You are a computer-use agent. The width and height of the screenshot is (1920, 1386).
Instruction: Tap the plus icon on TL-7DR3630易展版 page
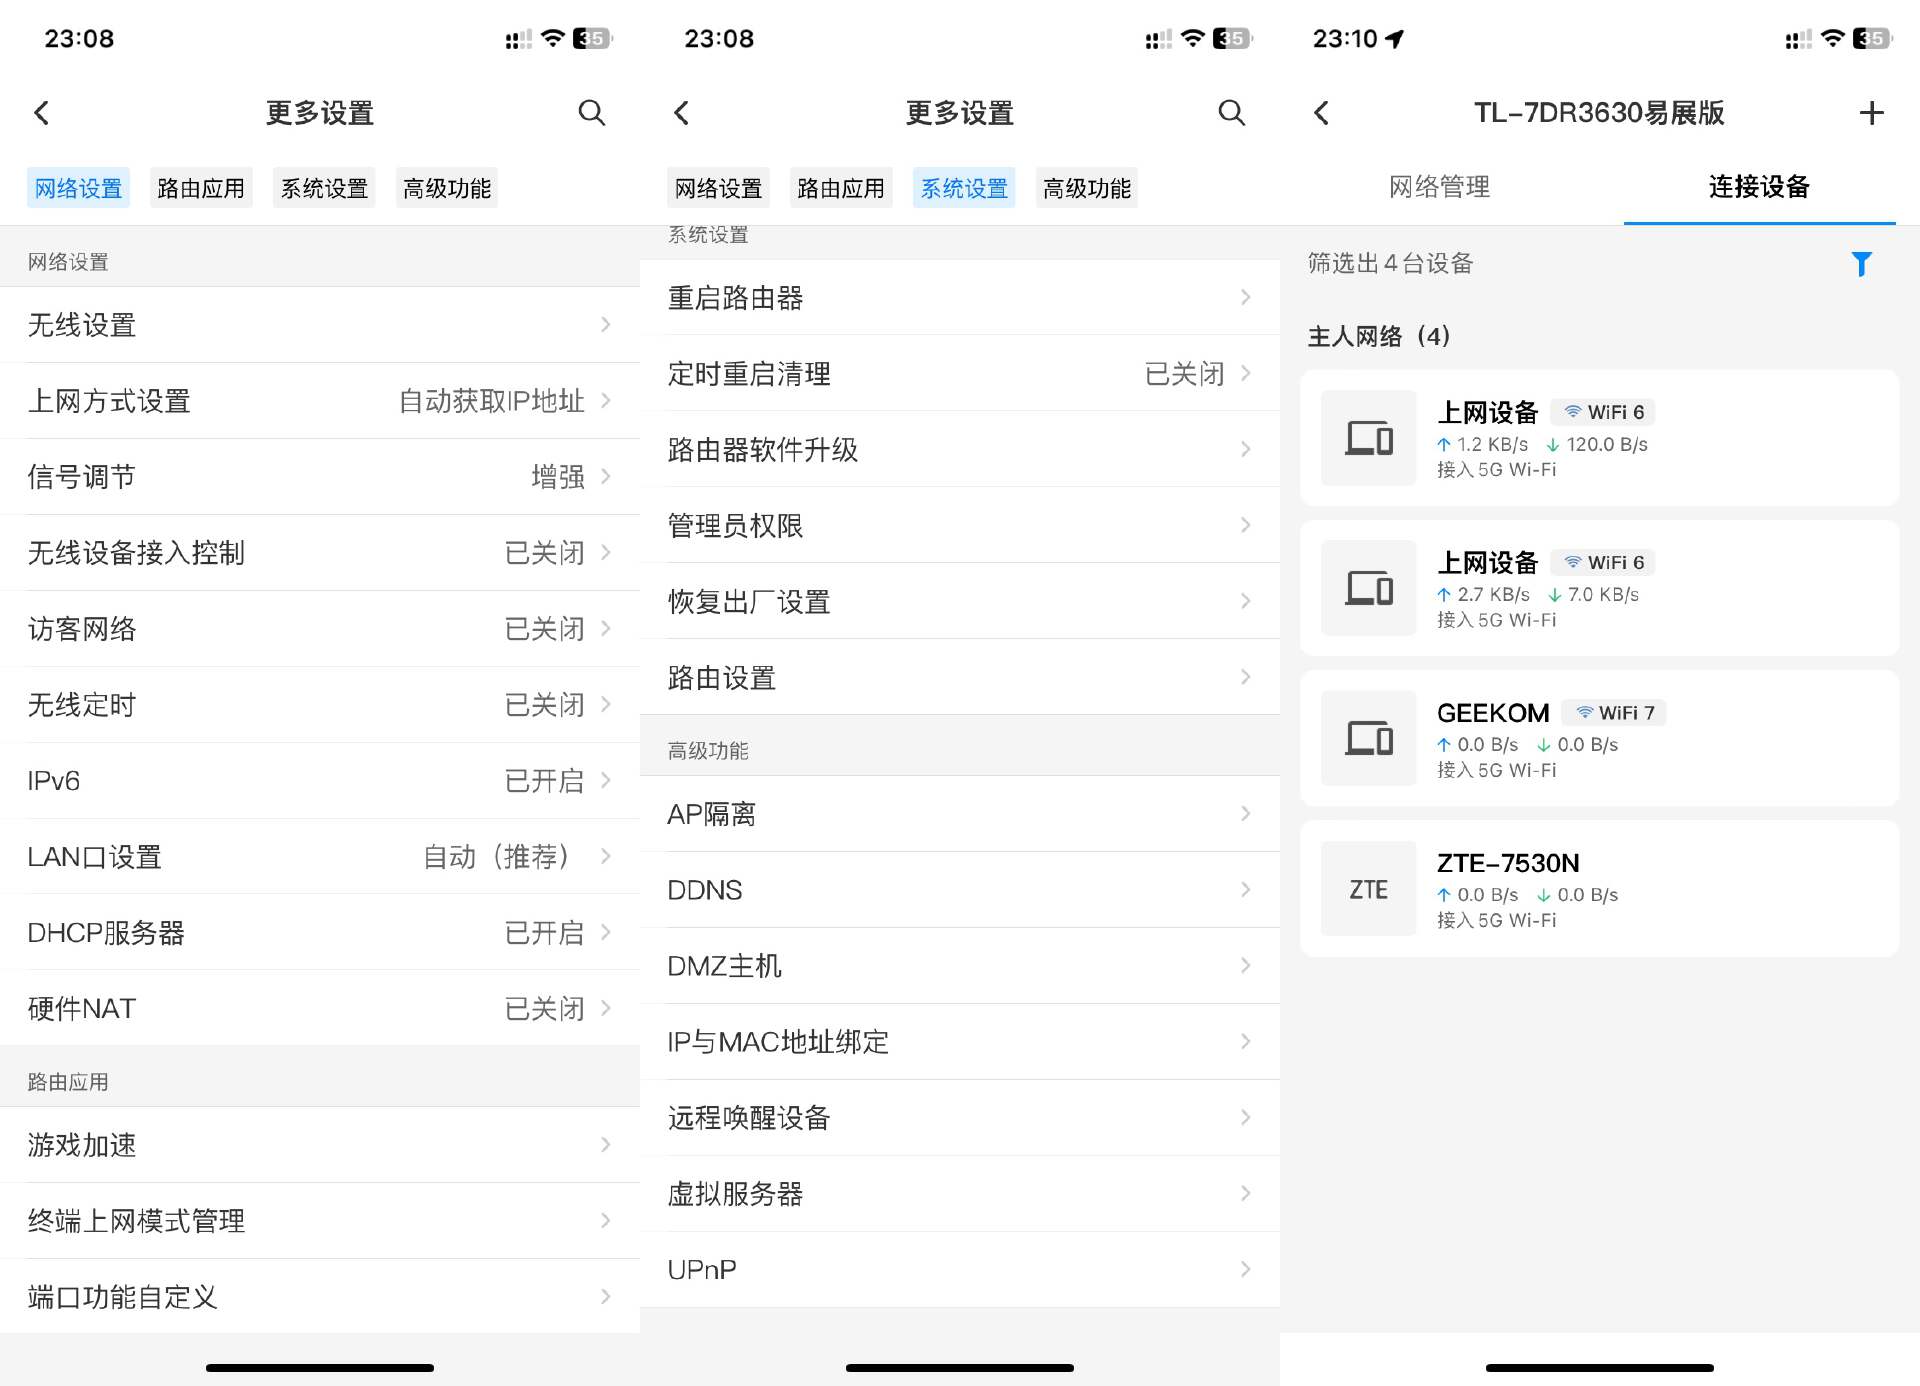point(1871,113)
